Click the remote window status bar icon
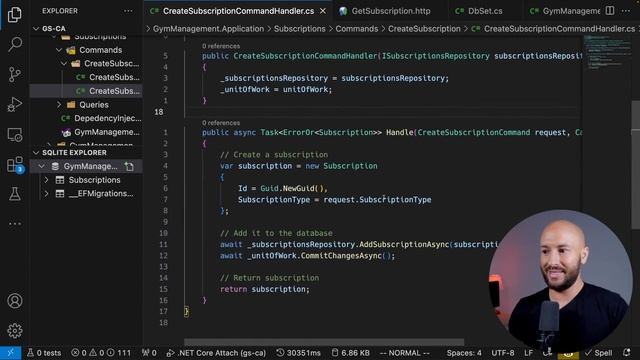 coord(11,353)
